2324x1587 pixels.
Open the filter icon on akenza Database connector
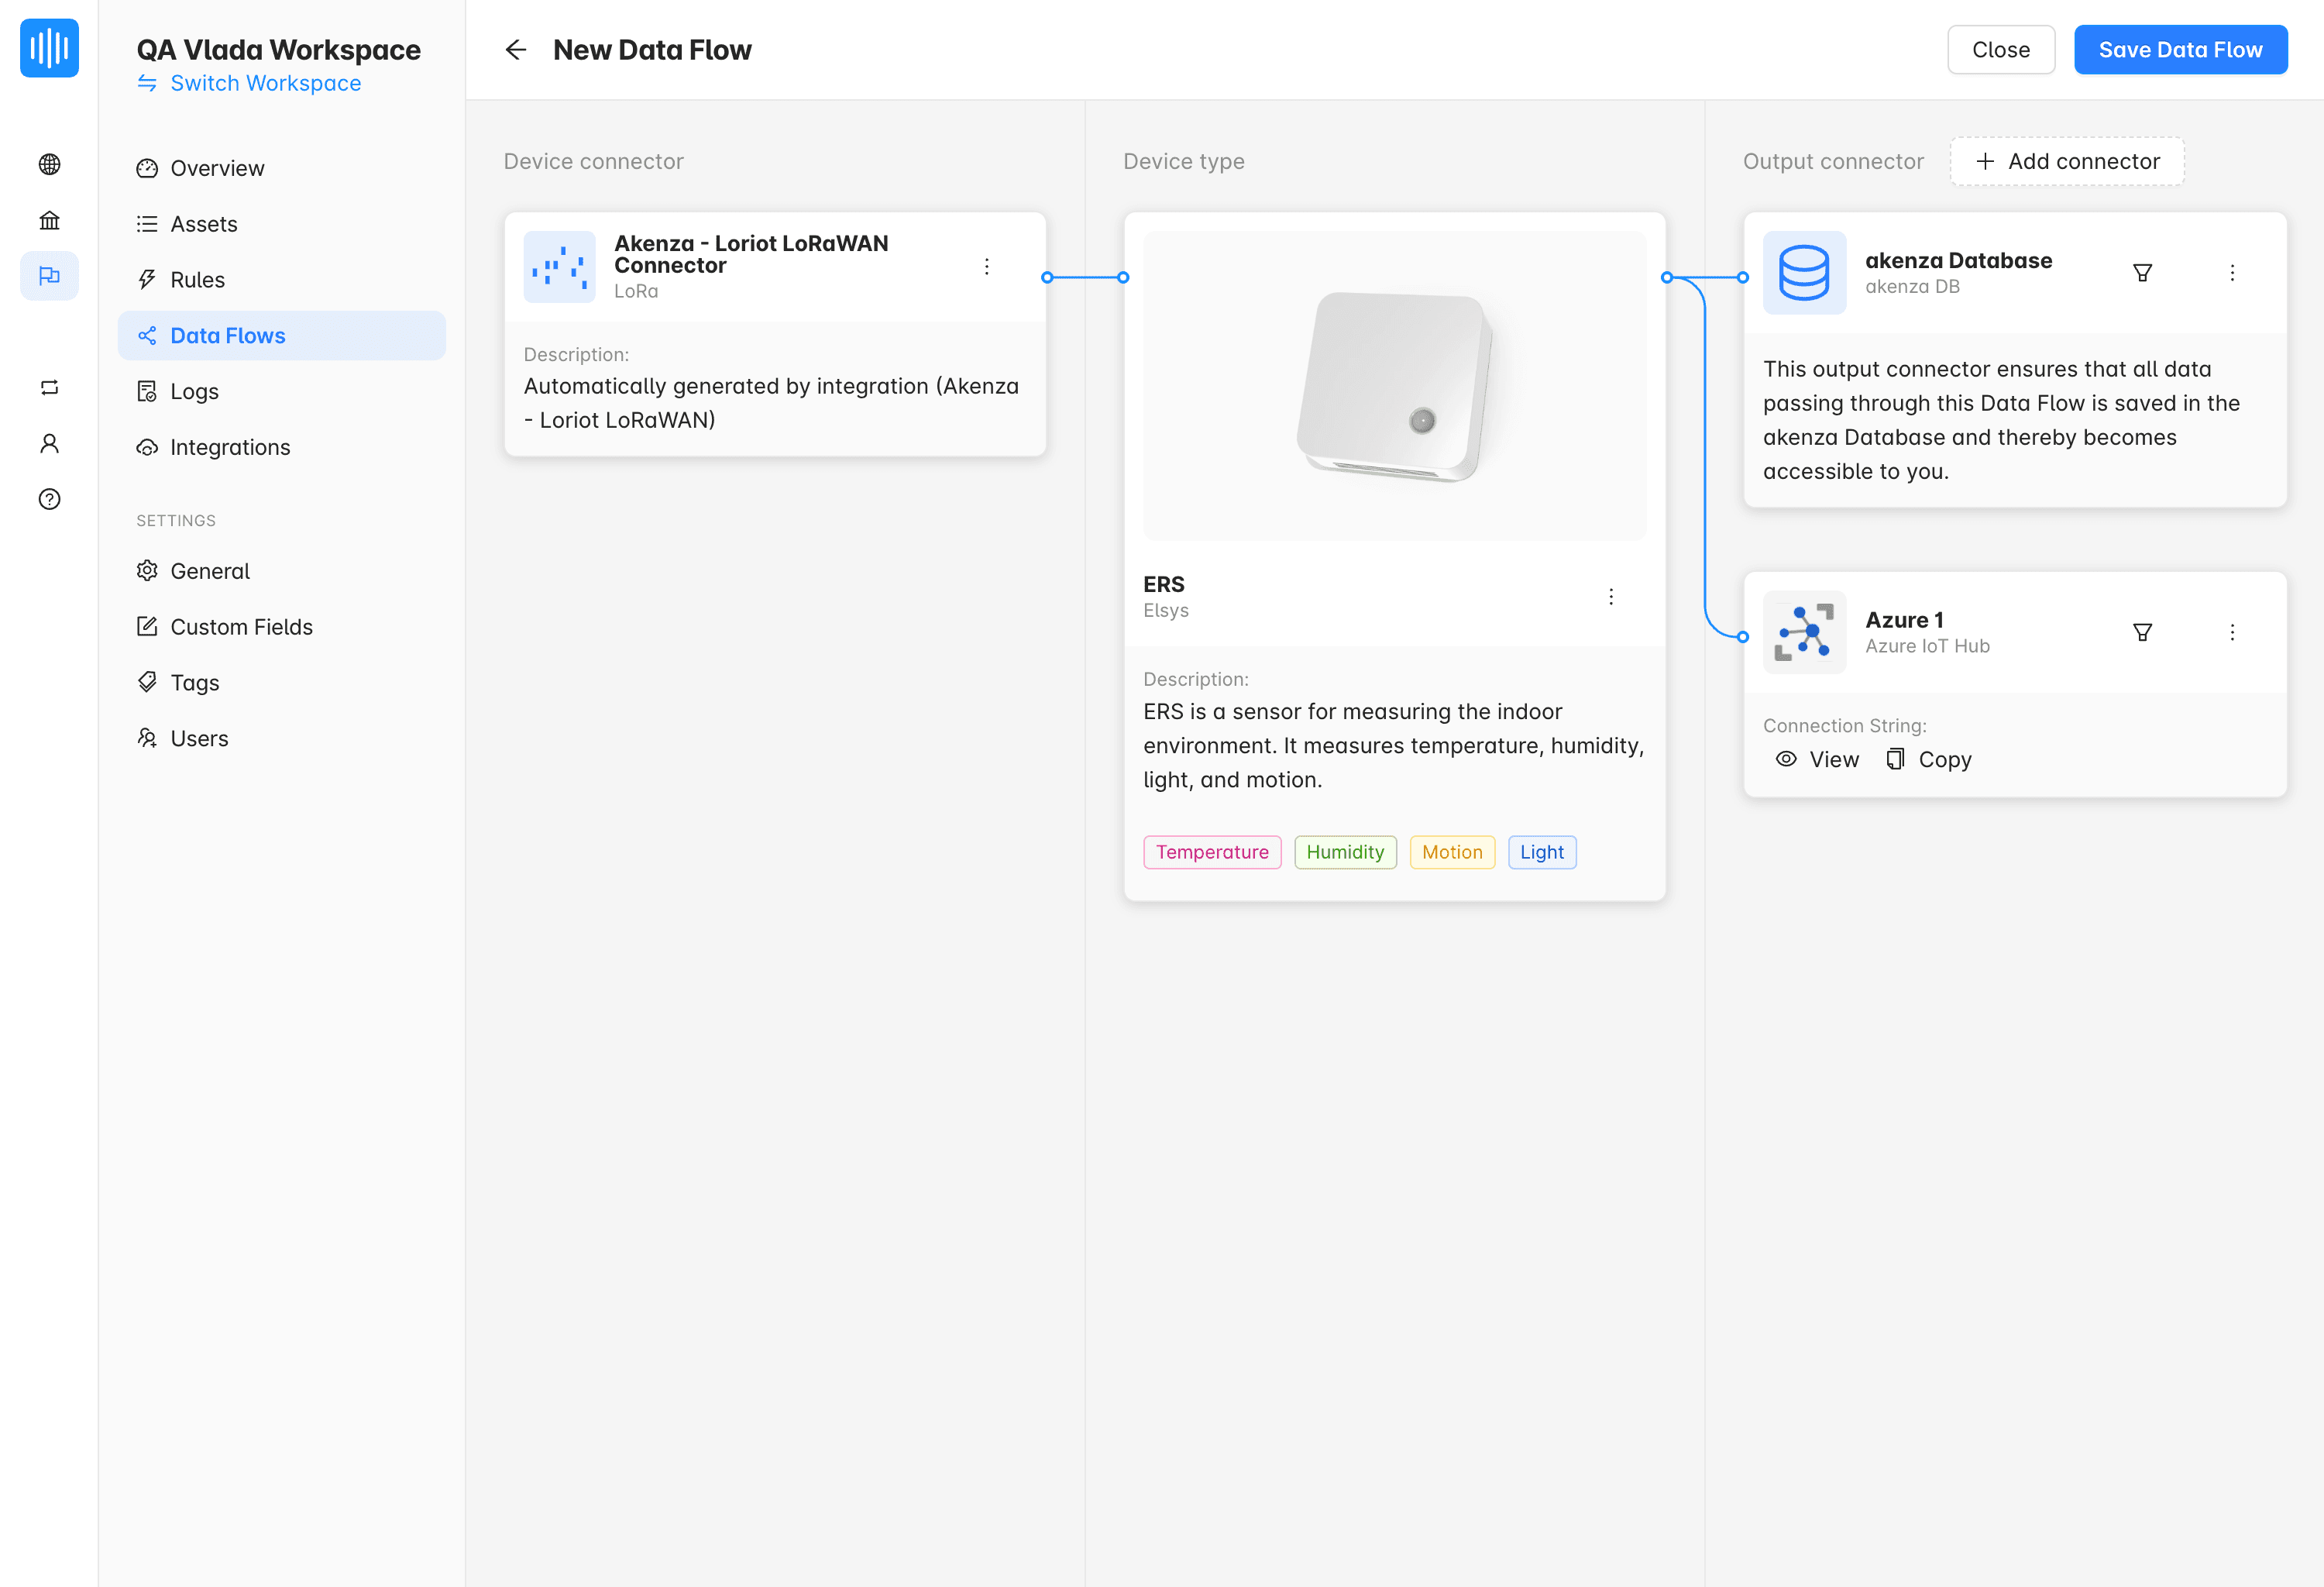click(2143, 272)
